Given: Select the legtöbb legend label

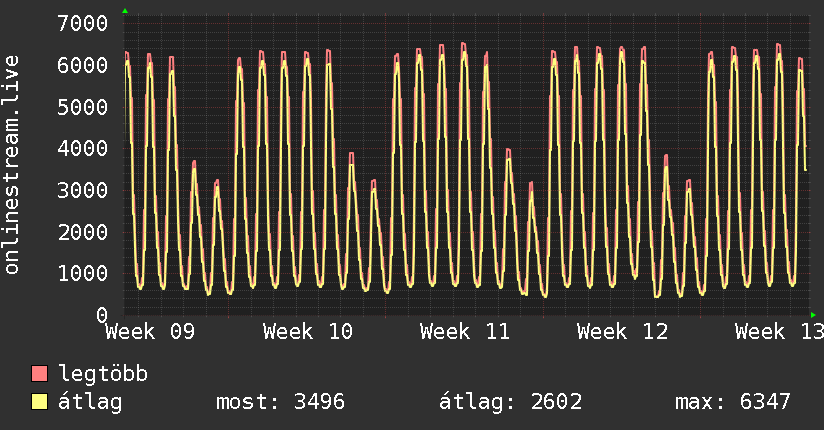Looking at the screenshot, I should point(103,374).
